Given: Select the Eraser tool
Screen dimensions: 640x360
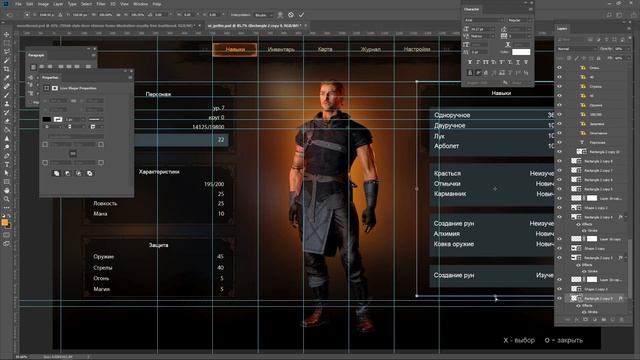Looking at the screenshot, I should [x=7, y=121].
